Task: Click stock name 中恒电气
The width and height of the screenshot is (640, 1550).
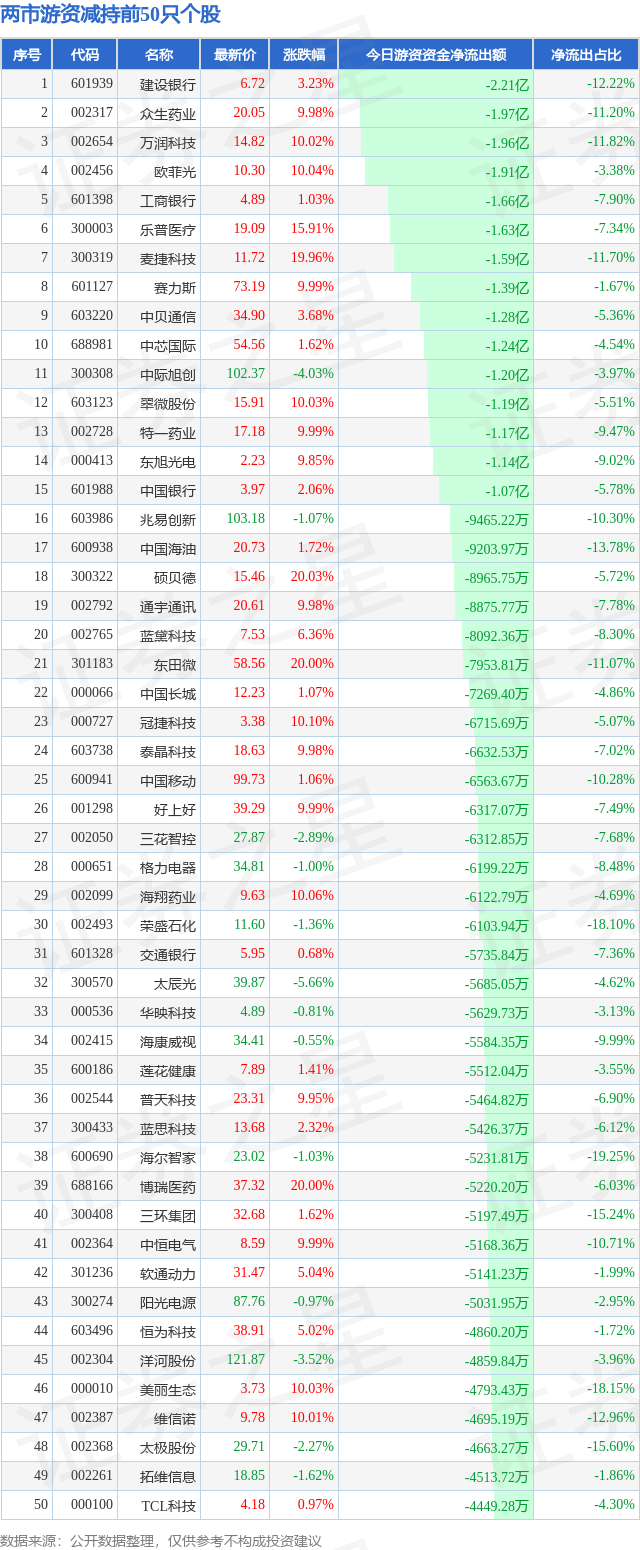Action: click(x=168, y=1245)
